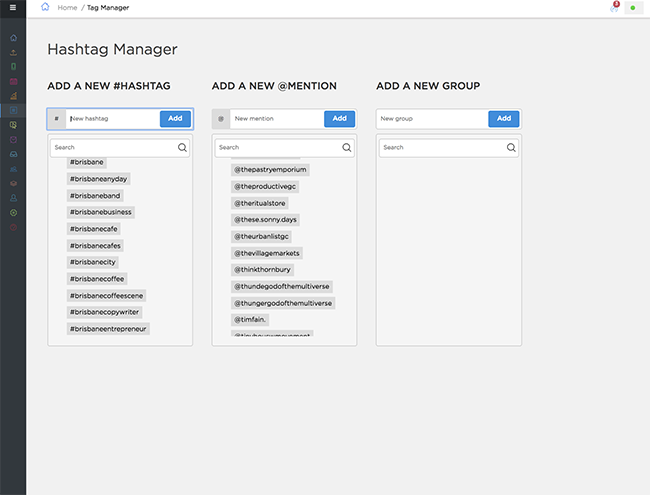Screen dimensions: 650x495
Task: Open the light-blue inbox sidebar icon
Action: pos(13,154)
